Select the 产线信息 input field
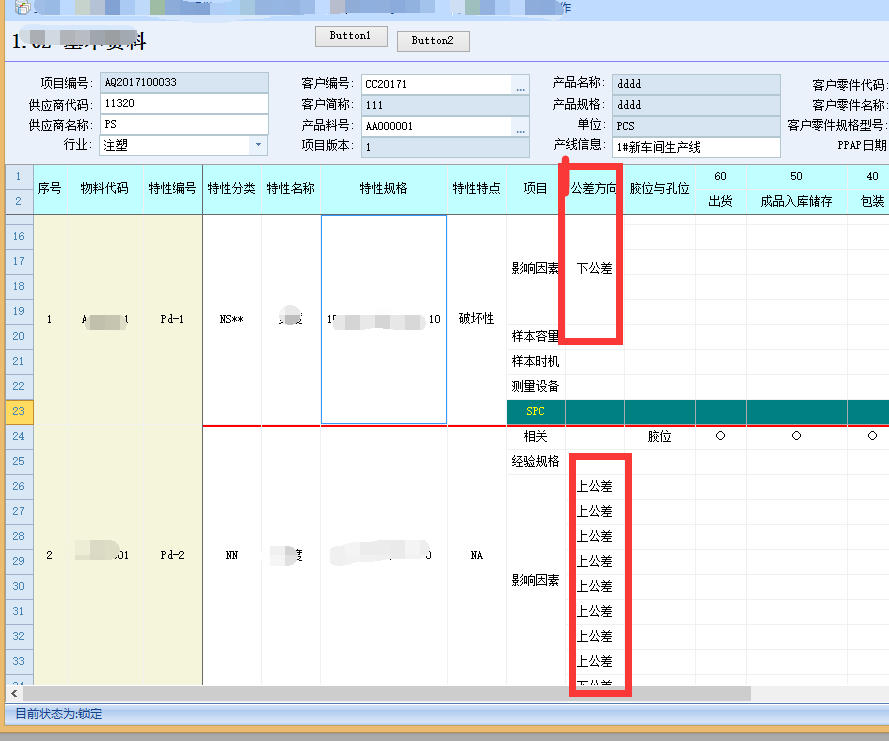The width and height of the screenshot is (889, 741). (x=695, y=148)
